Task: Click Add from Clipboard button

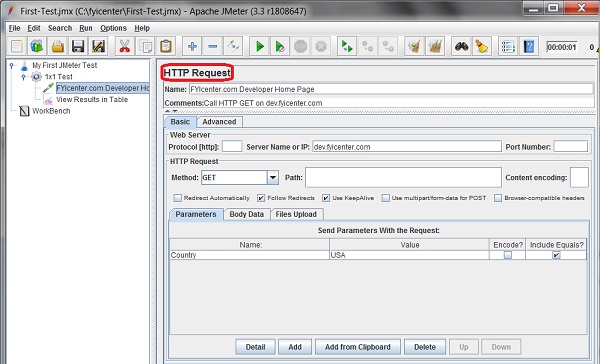Action: [x=358, y=347]
